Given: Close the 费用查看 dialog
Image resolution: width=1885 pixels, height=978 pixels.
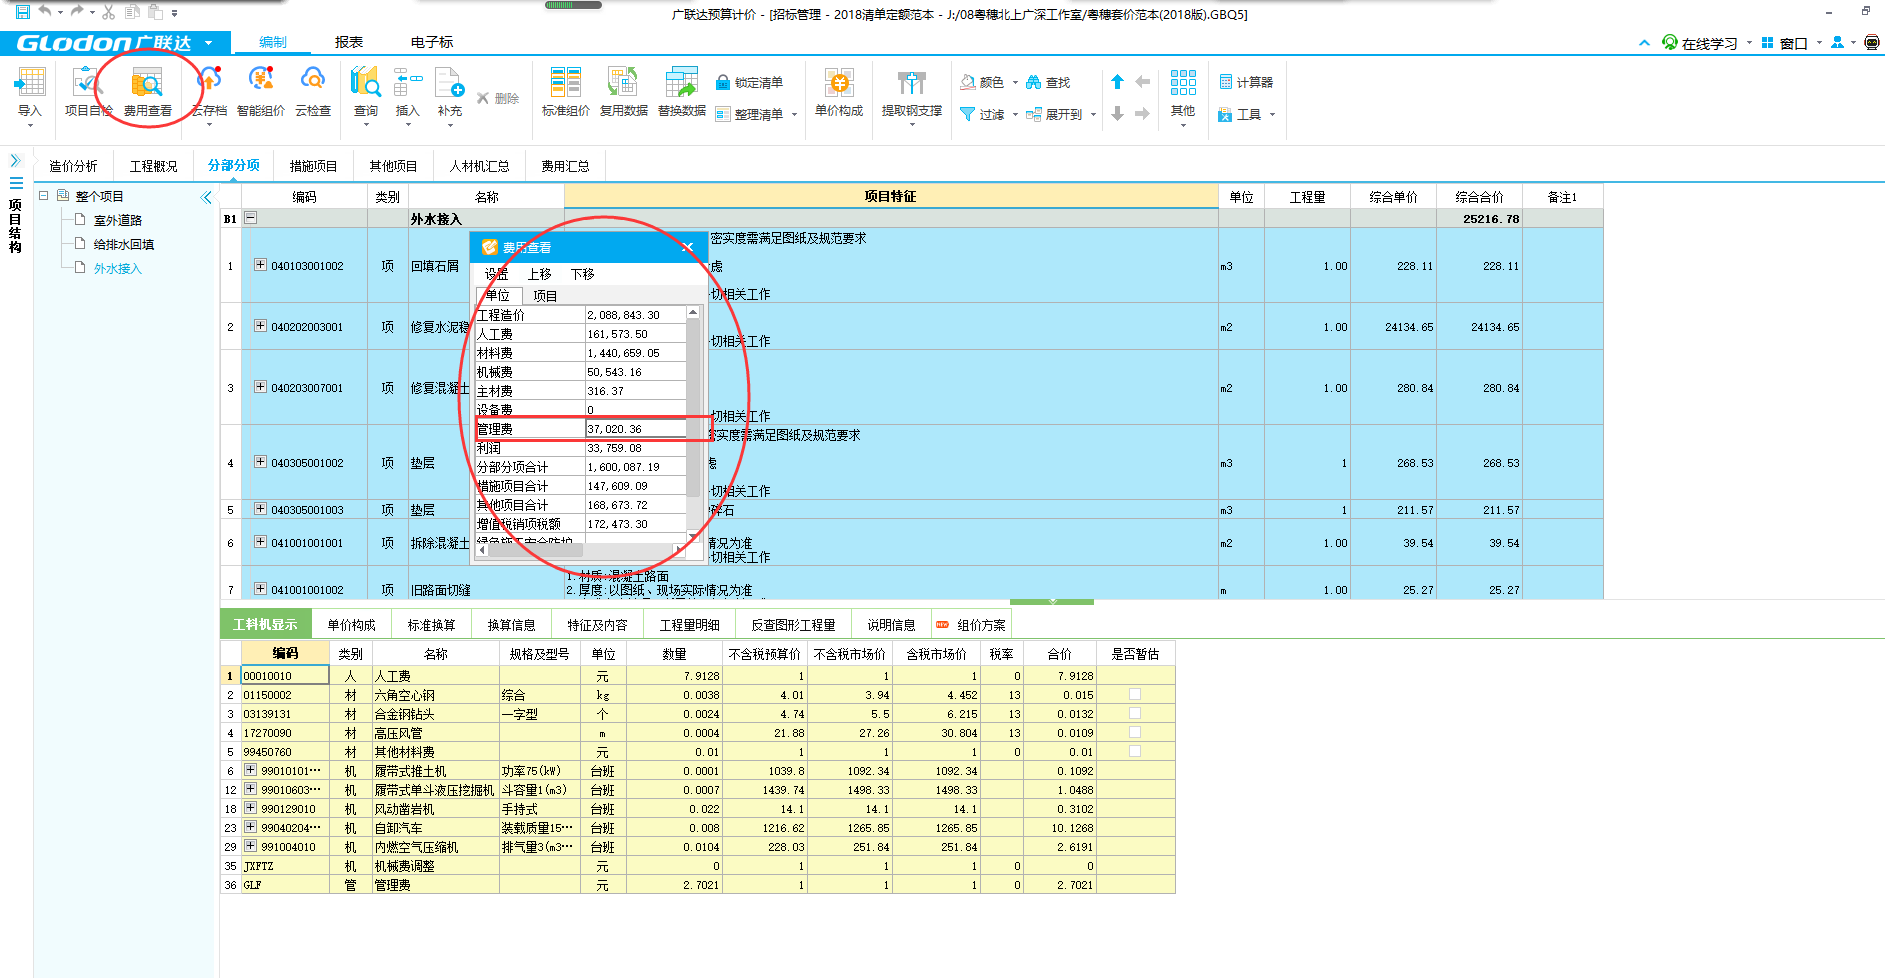Looking at the screenshot, I should point(687,247).
